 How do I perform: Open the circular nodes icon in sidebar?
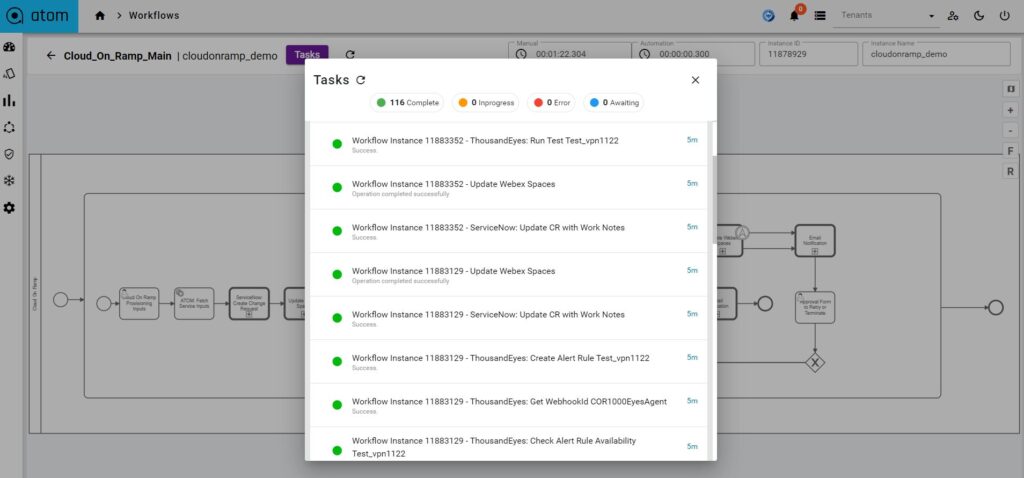pos(9,127)
